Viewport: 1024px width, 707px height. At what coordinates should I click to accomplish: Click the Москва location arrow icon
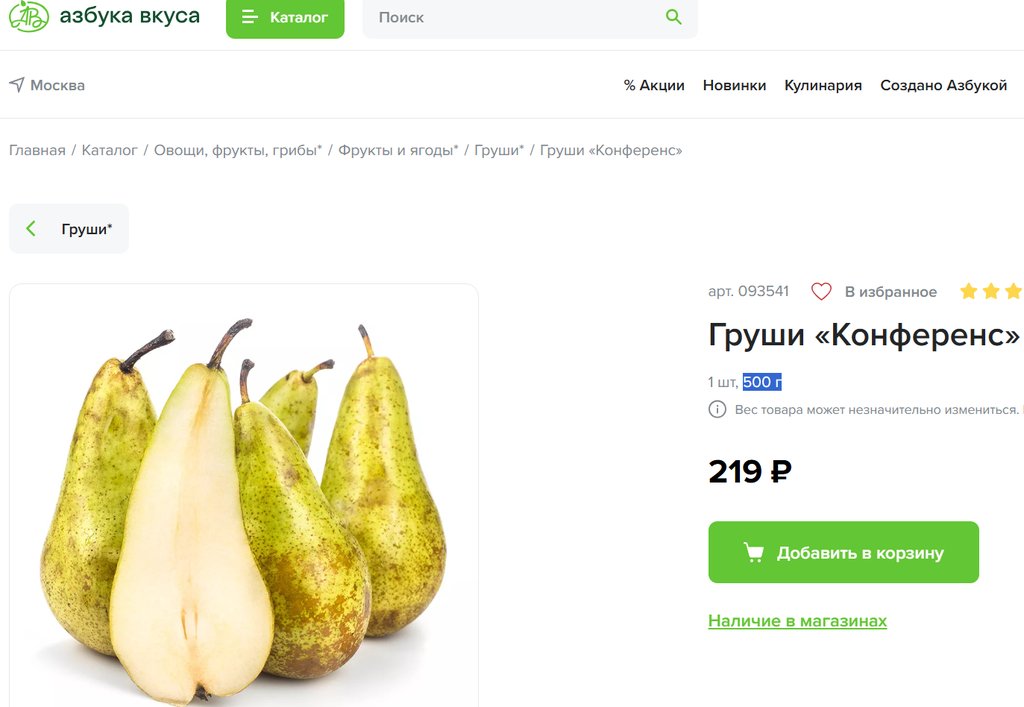[17, 85]
